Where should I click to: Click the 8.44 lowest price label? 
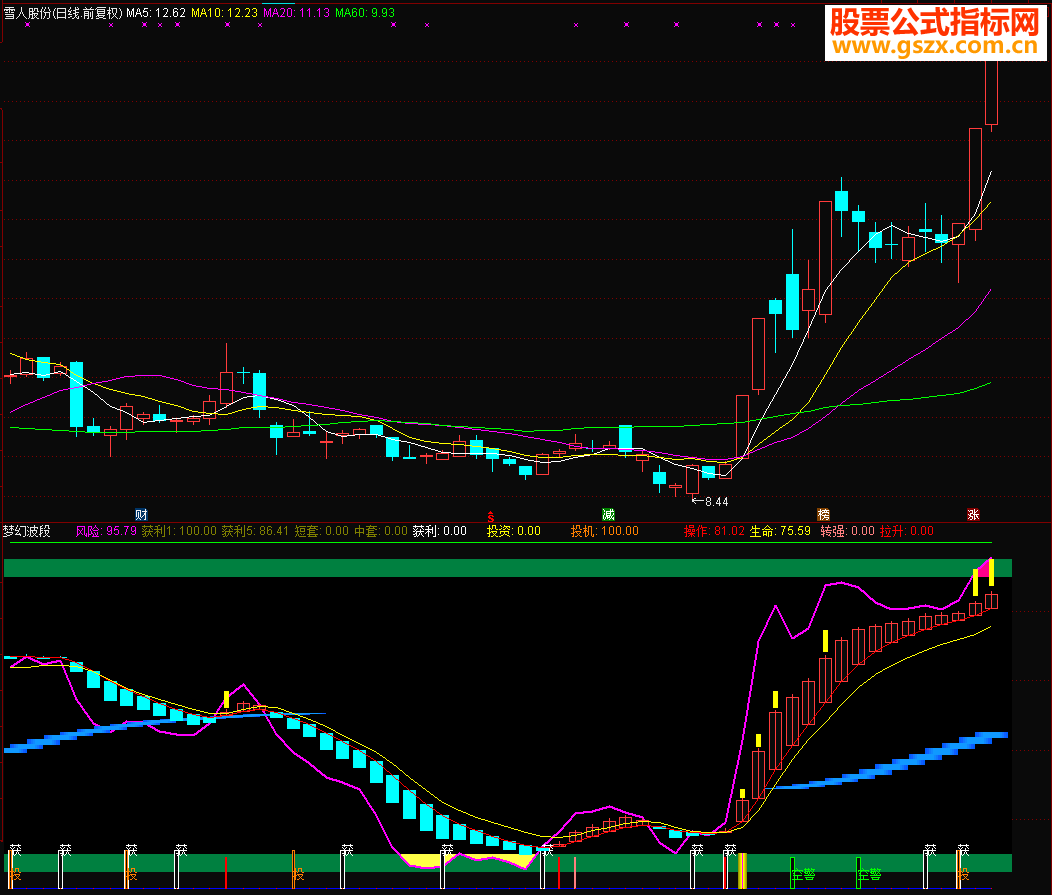716,502
